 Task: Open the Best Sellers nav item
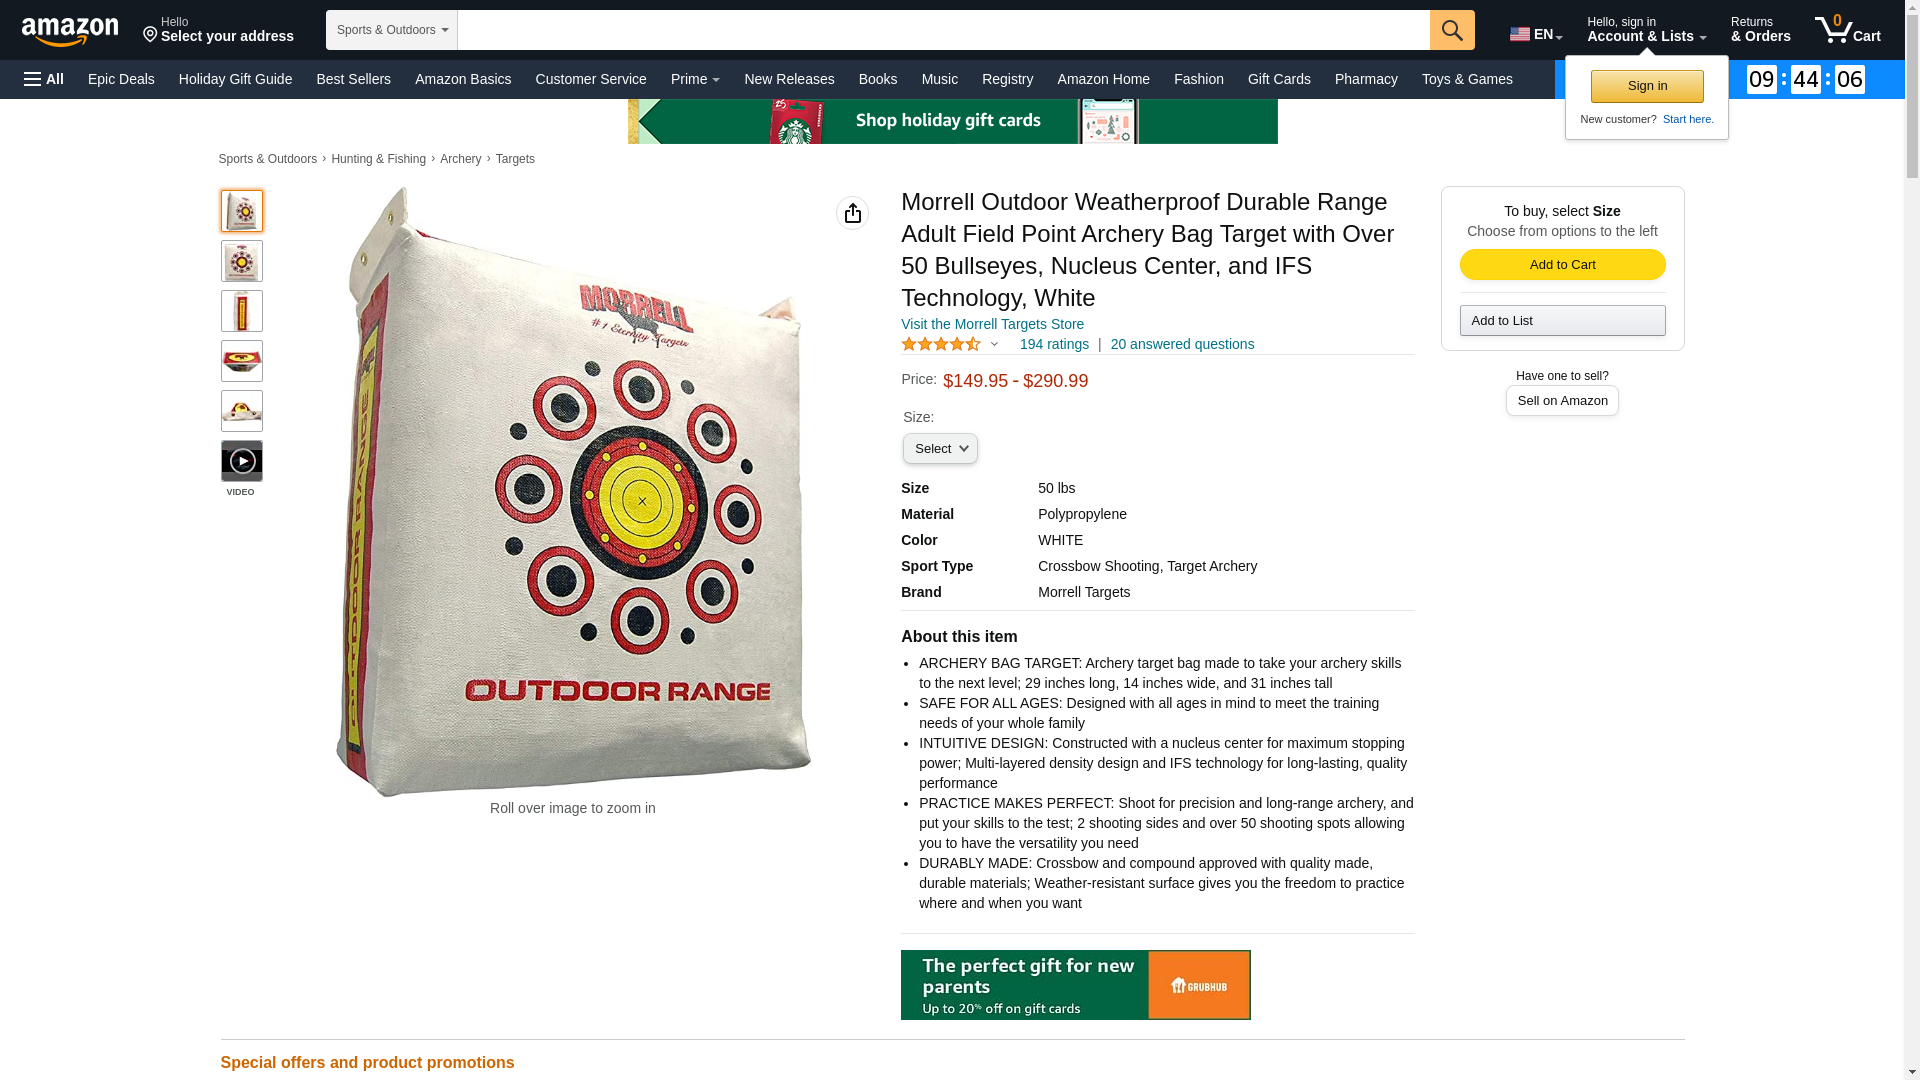click(353, 79)
